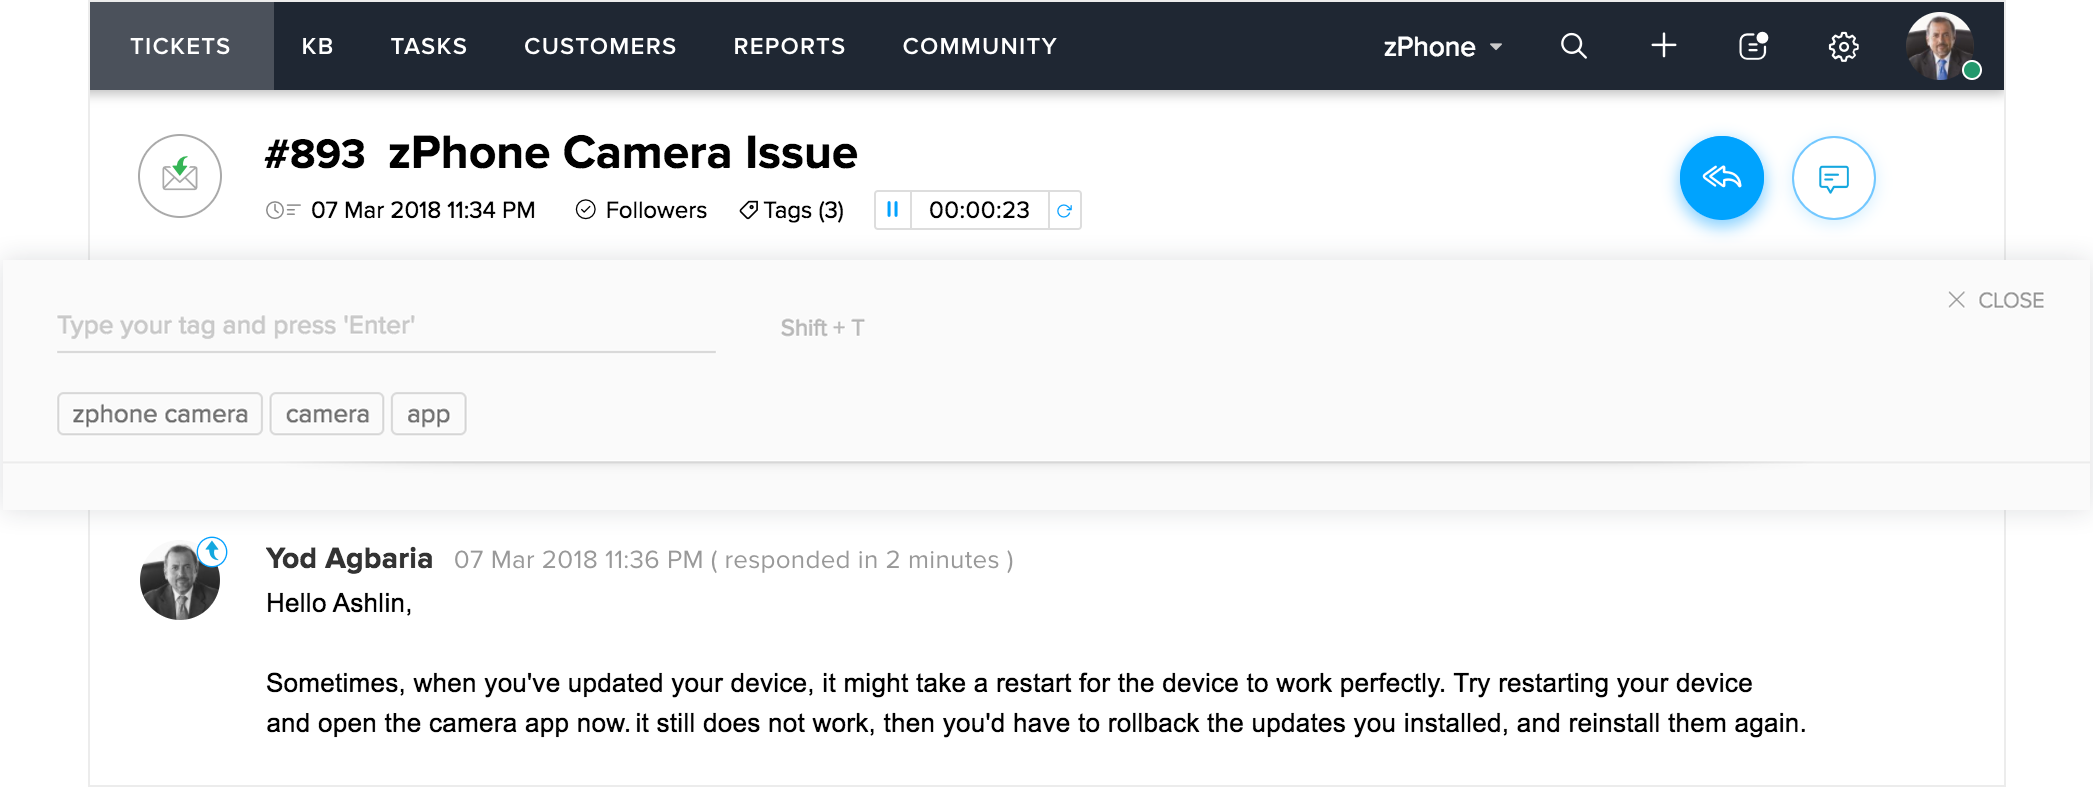This screenshot has height=787, width=2093.
Task: Focus the tag entry input field
Action: tap(386, 326)
